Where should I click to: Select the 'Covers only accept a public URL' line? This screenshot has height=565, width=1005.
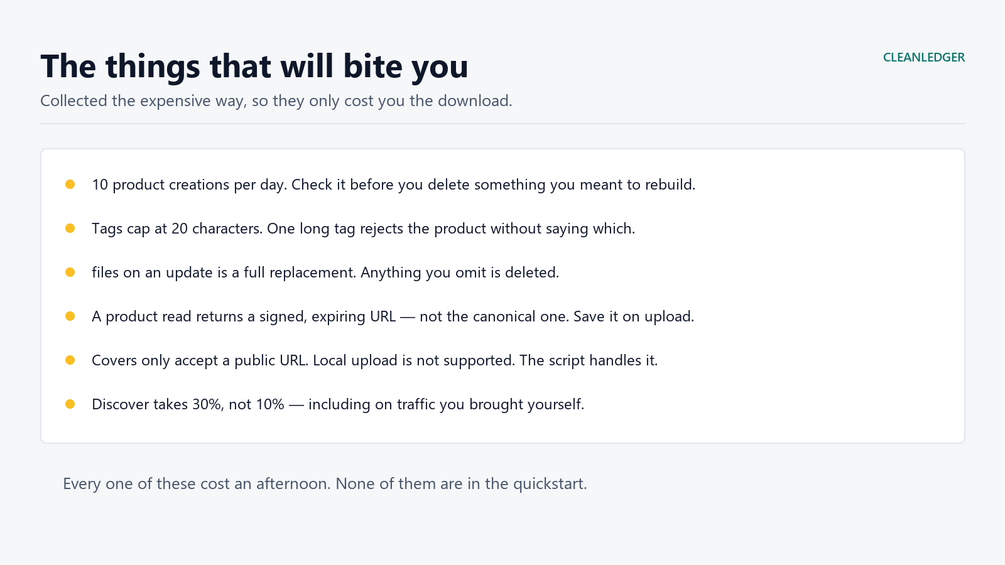point(375,360)
